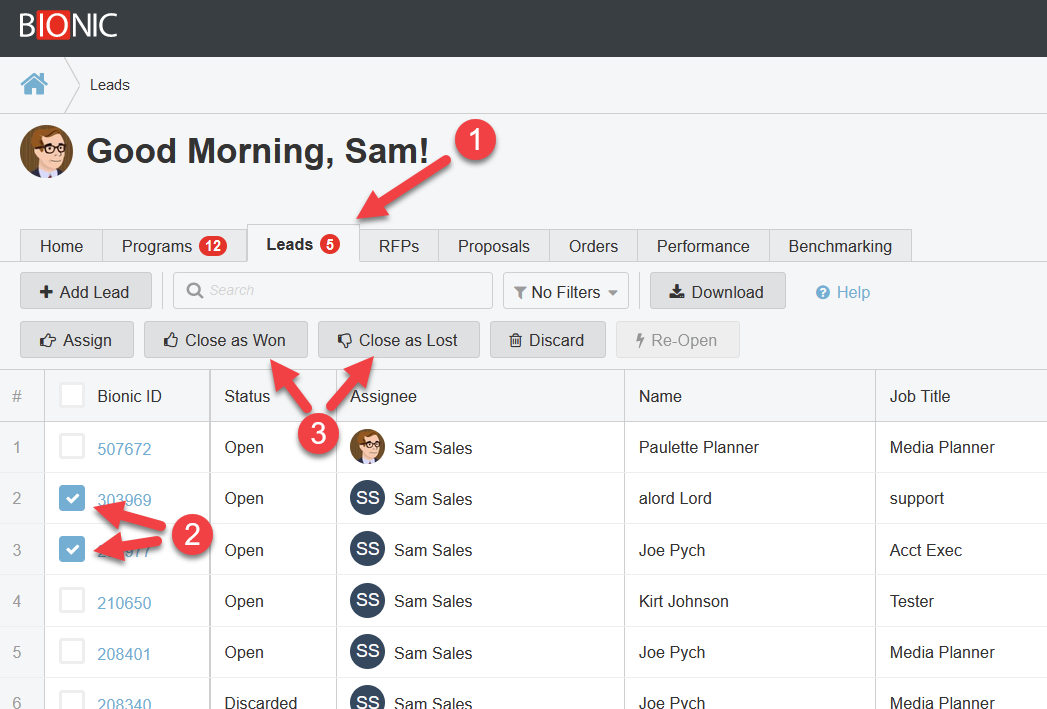The height and width of the screenshot is (709, 1047).
Task: Click Sam Sales avatar in row 1
Action: [x=367, y=447]
